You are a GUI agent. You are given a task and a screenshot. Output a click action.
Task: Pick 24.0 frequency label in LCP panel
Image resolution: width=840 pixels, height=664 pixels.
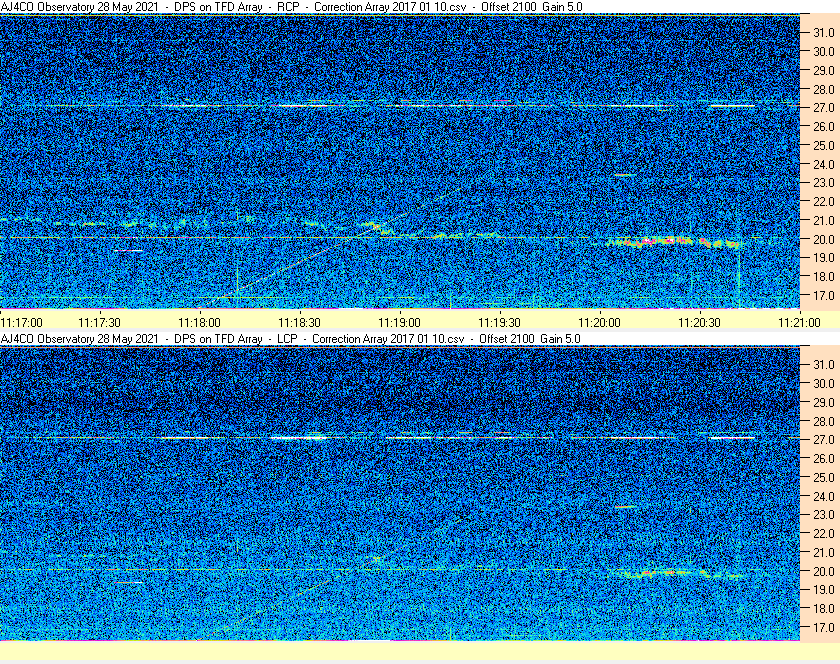coord(824,496)
